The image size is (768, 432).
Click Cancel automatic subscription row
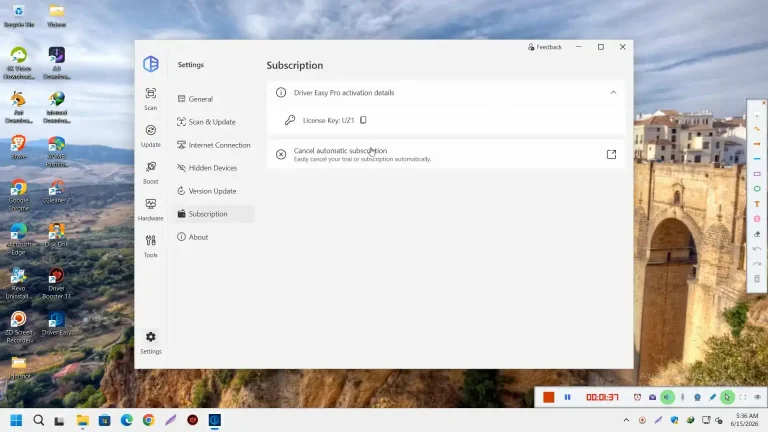pos(446,154)
